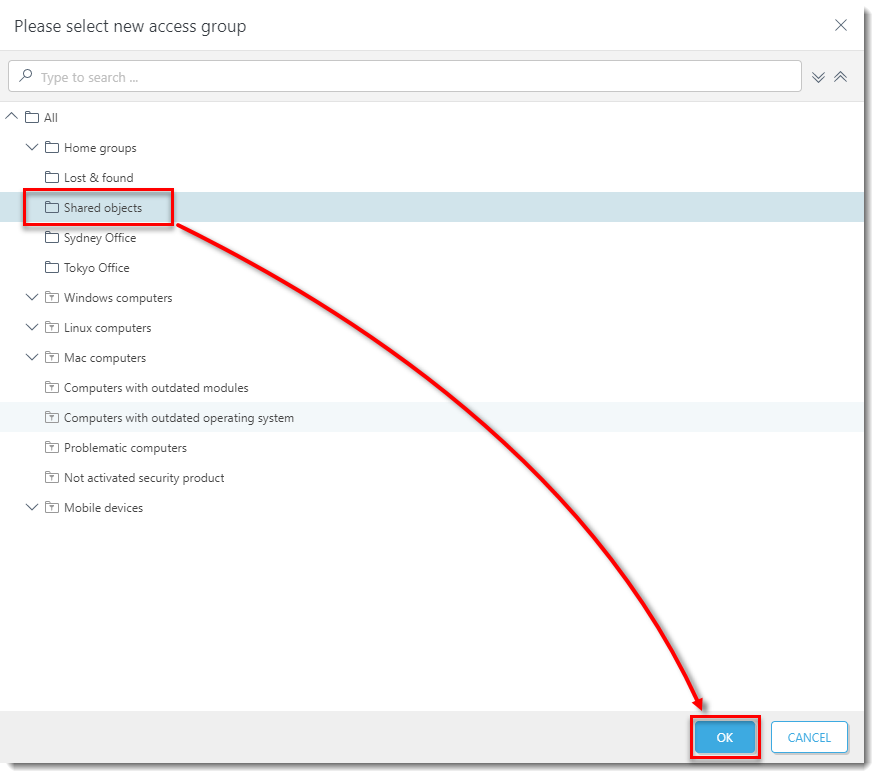Viewport: 879px width, 778px height.
Task: Click the search magnifier icon
Action: pyautogui.click(x=26, y=77)
